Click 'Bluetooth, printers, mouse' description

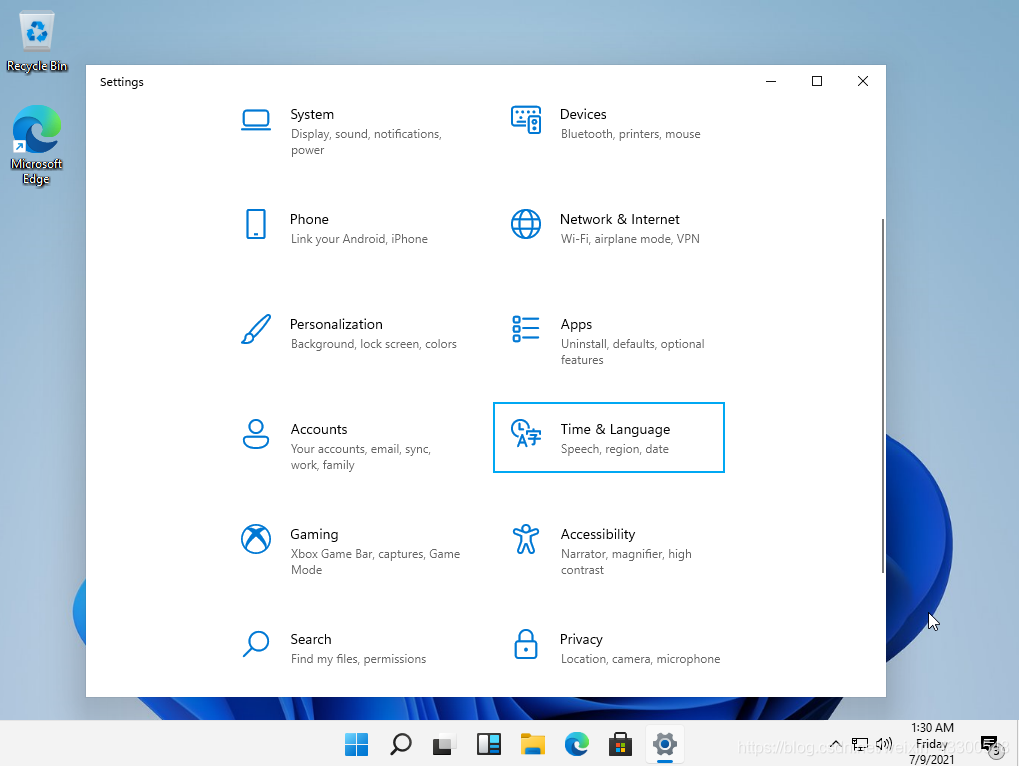(x=630, y=134)
